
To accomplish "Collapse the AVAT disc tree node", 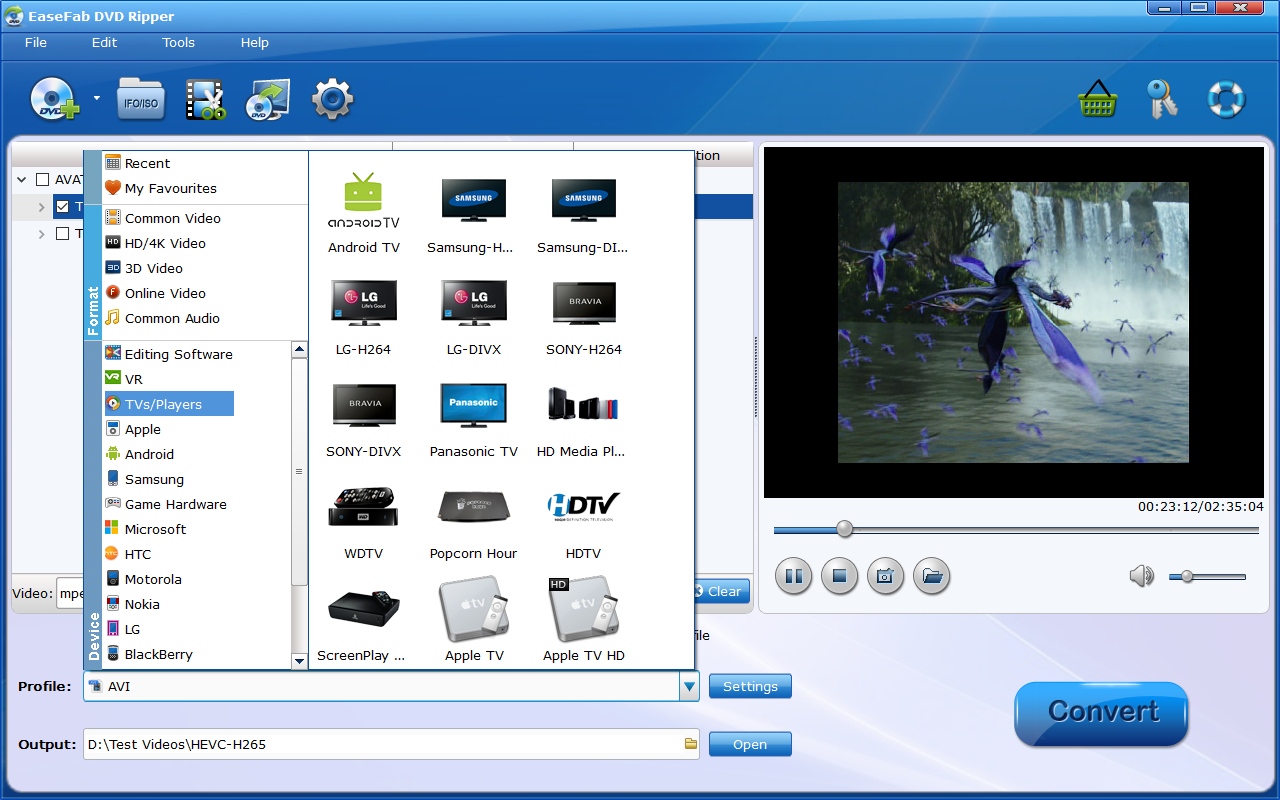I will coord(21,180).
